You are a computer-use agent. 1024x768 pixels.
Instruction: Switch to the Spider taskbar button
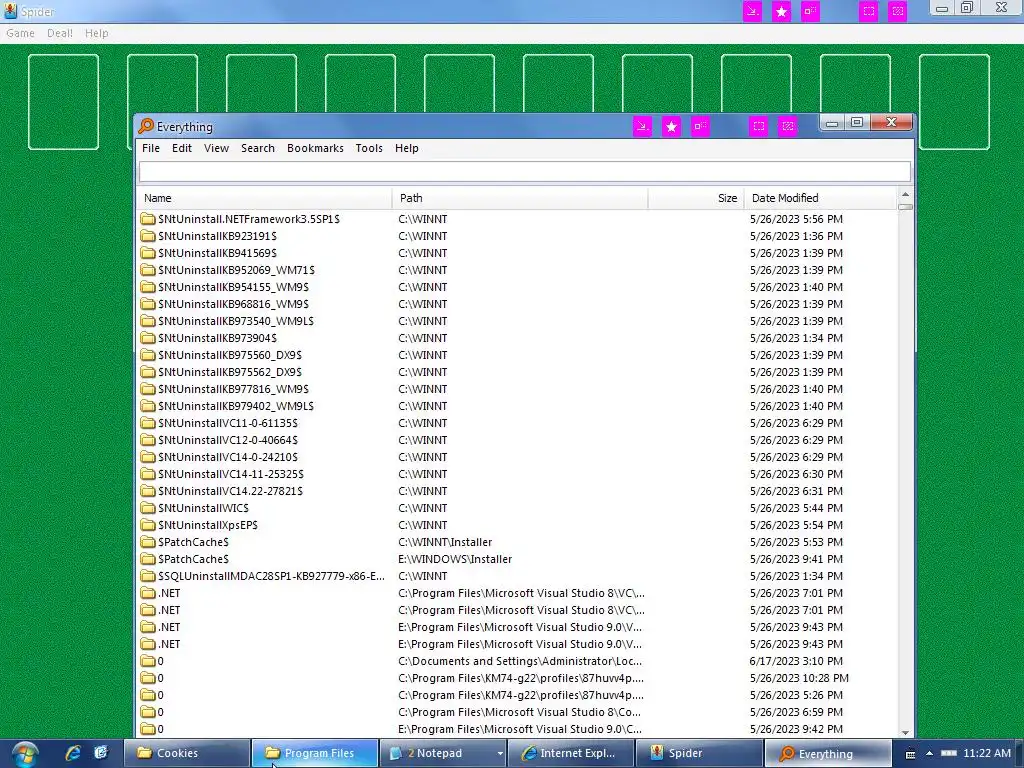click(x=699, y=754)
